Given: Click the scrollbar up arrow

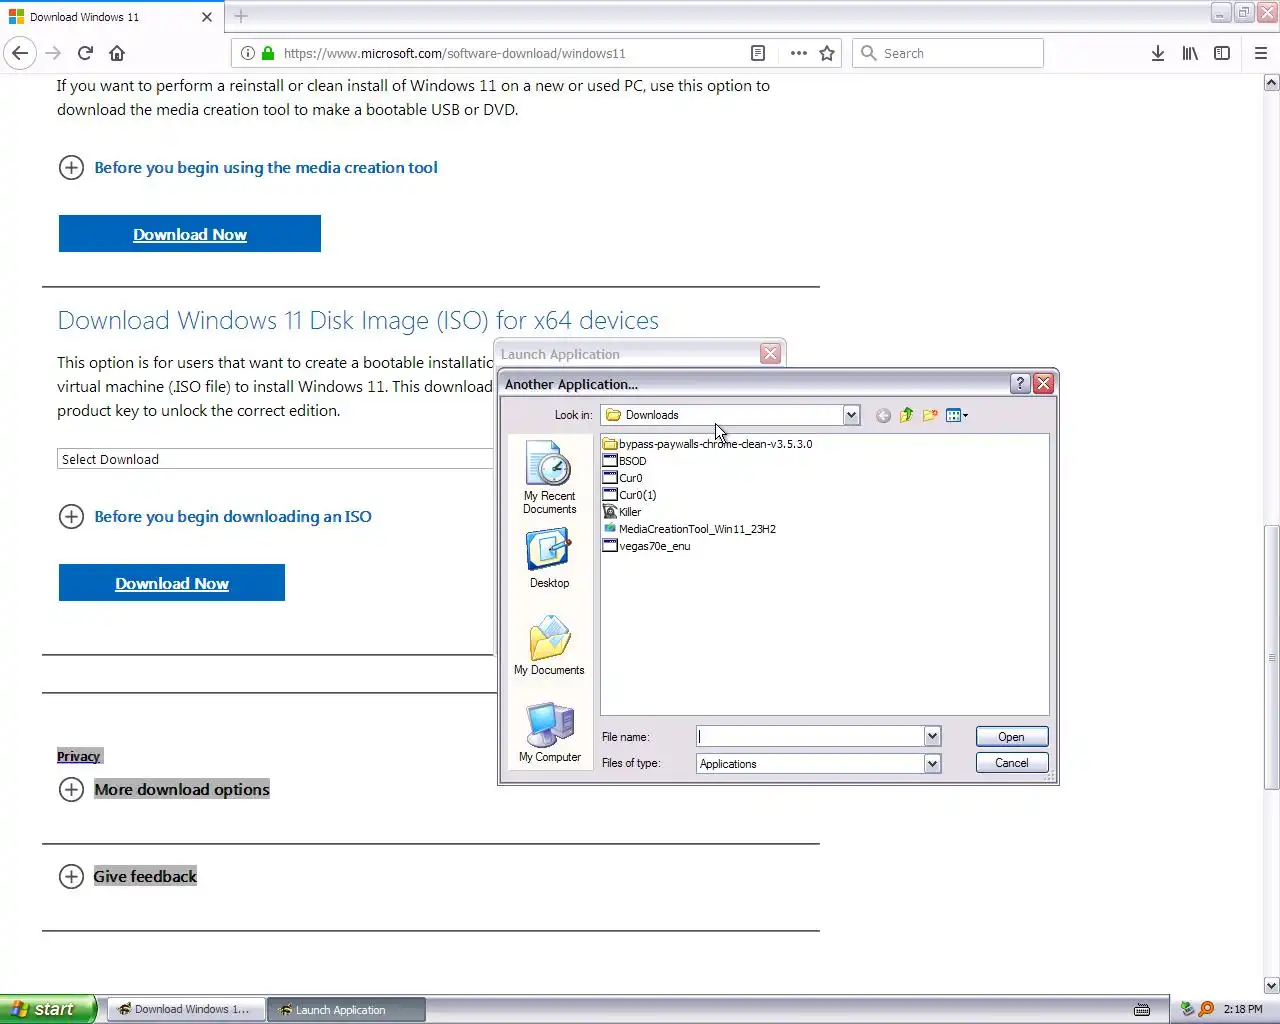Looking at the screenshot, I should pos(1271,83).
